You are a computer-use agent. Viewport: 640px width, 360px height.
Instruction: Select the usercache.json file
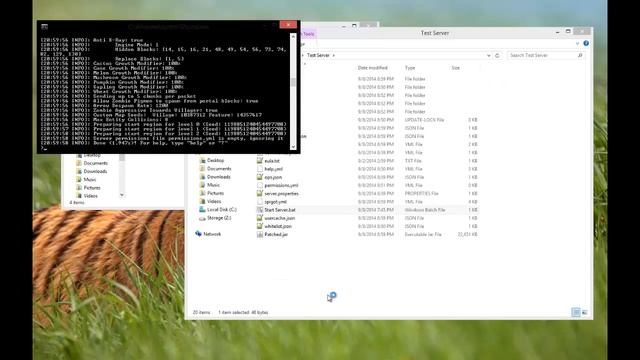tap(279, 218)
